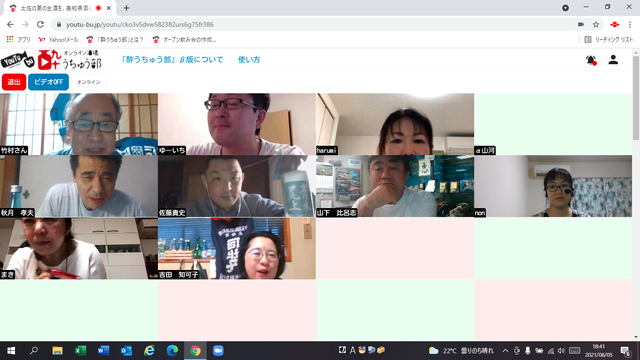Bookmark this page with star icon
The height and width of the screenshot is (360, 640).
click(596, 24)
